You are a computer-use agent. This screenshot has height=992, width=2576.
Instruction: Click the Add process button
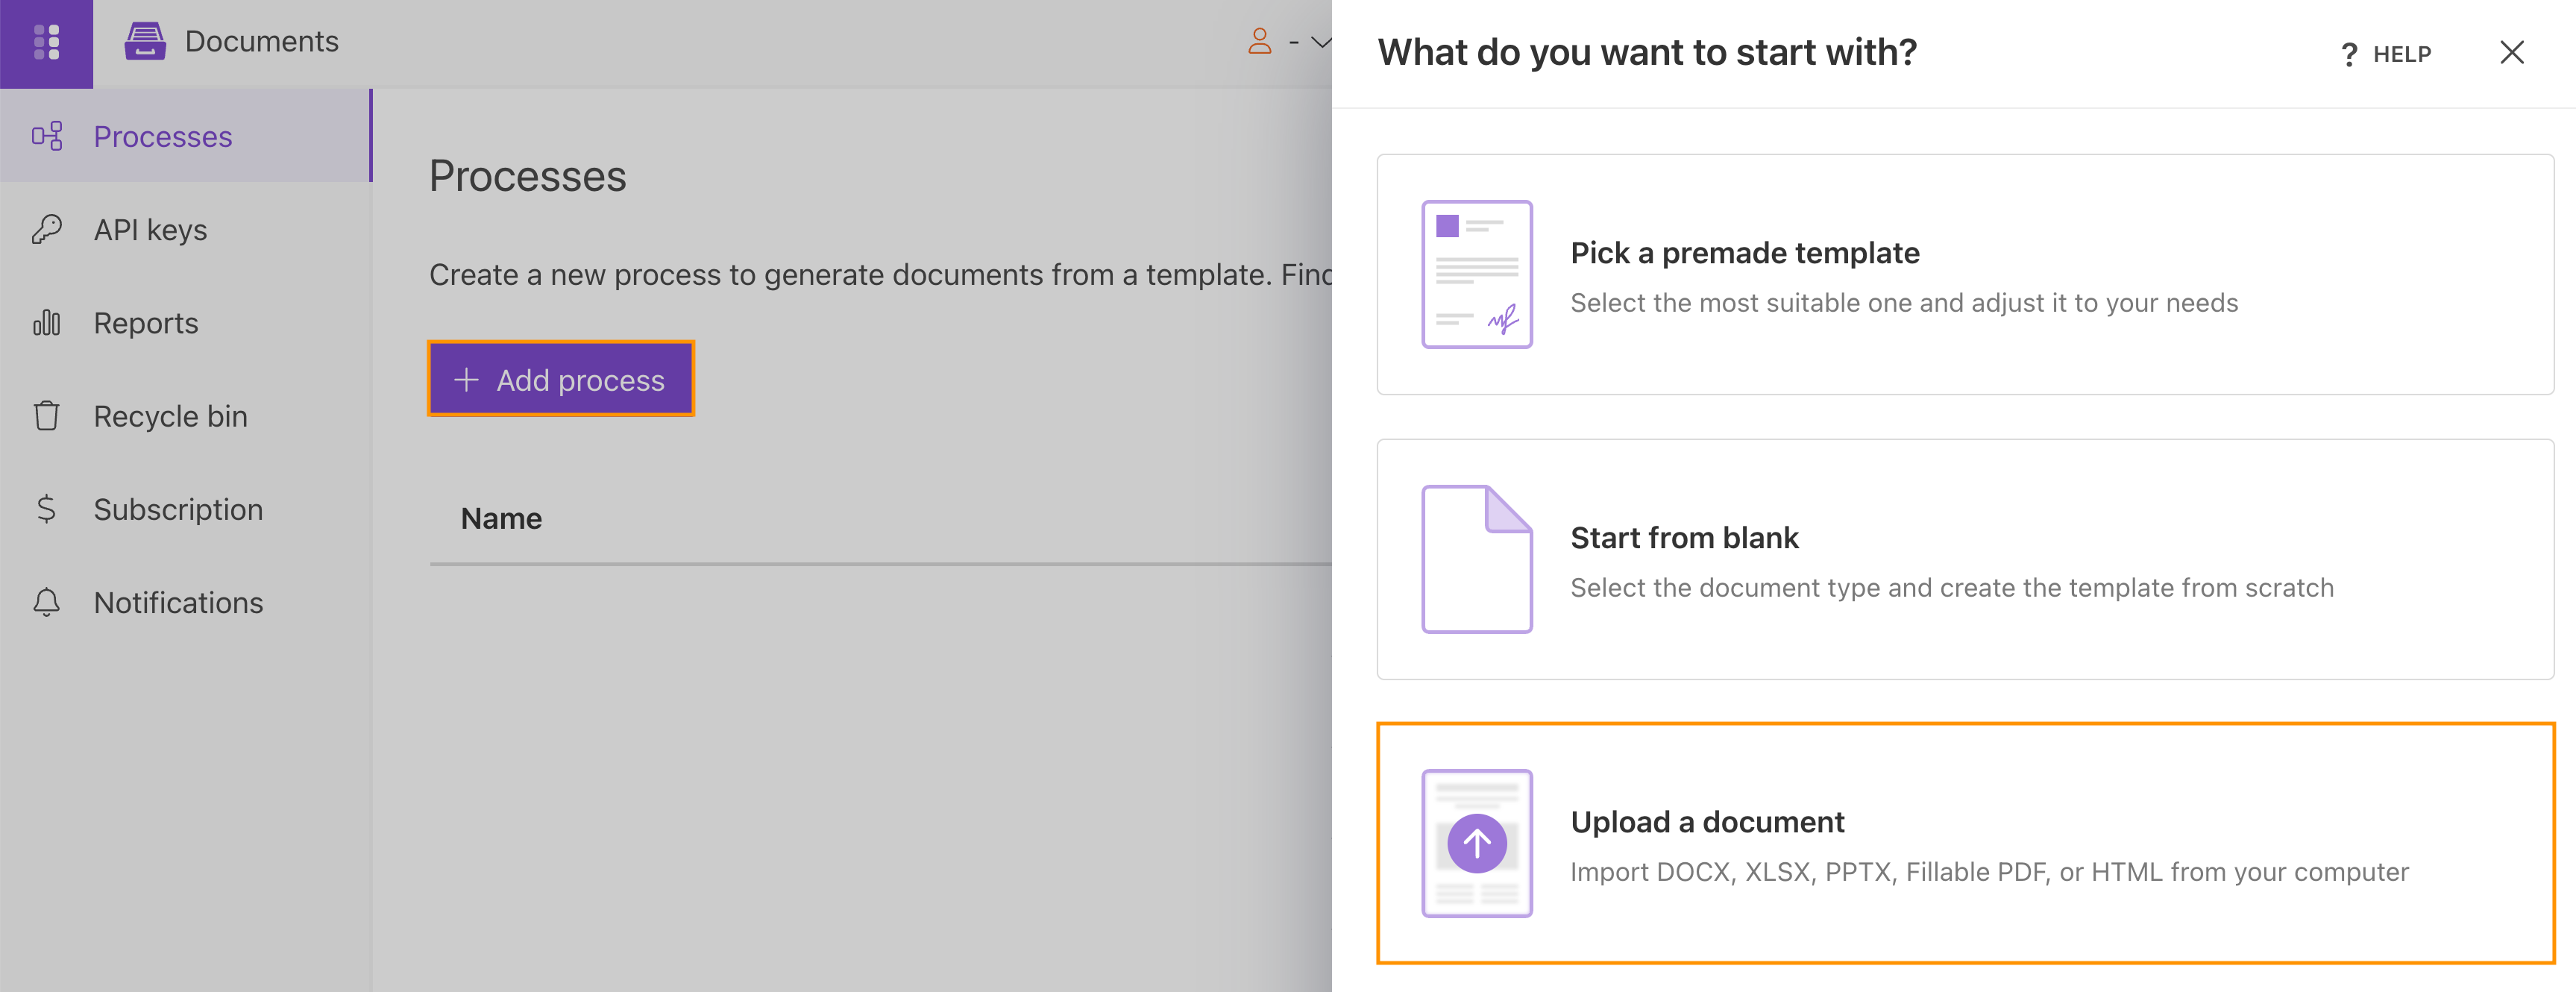tap(561, 379)
